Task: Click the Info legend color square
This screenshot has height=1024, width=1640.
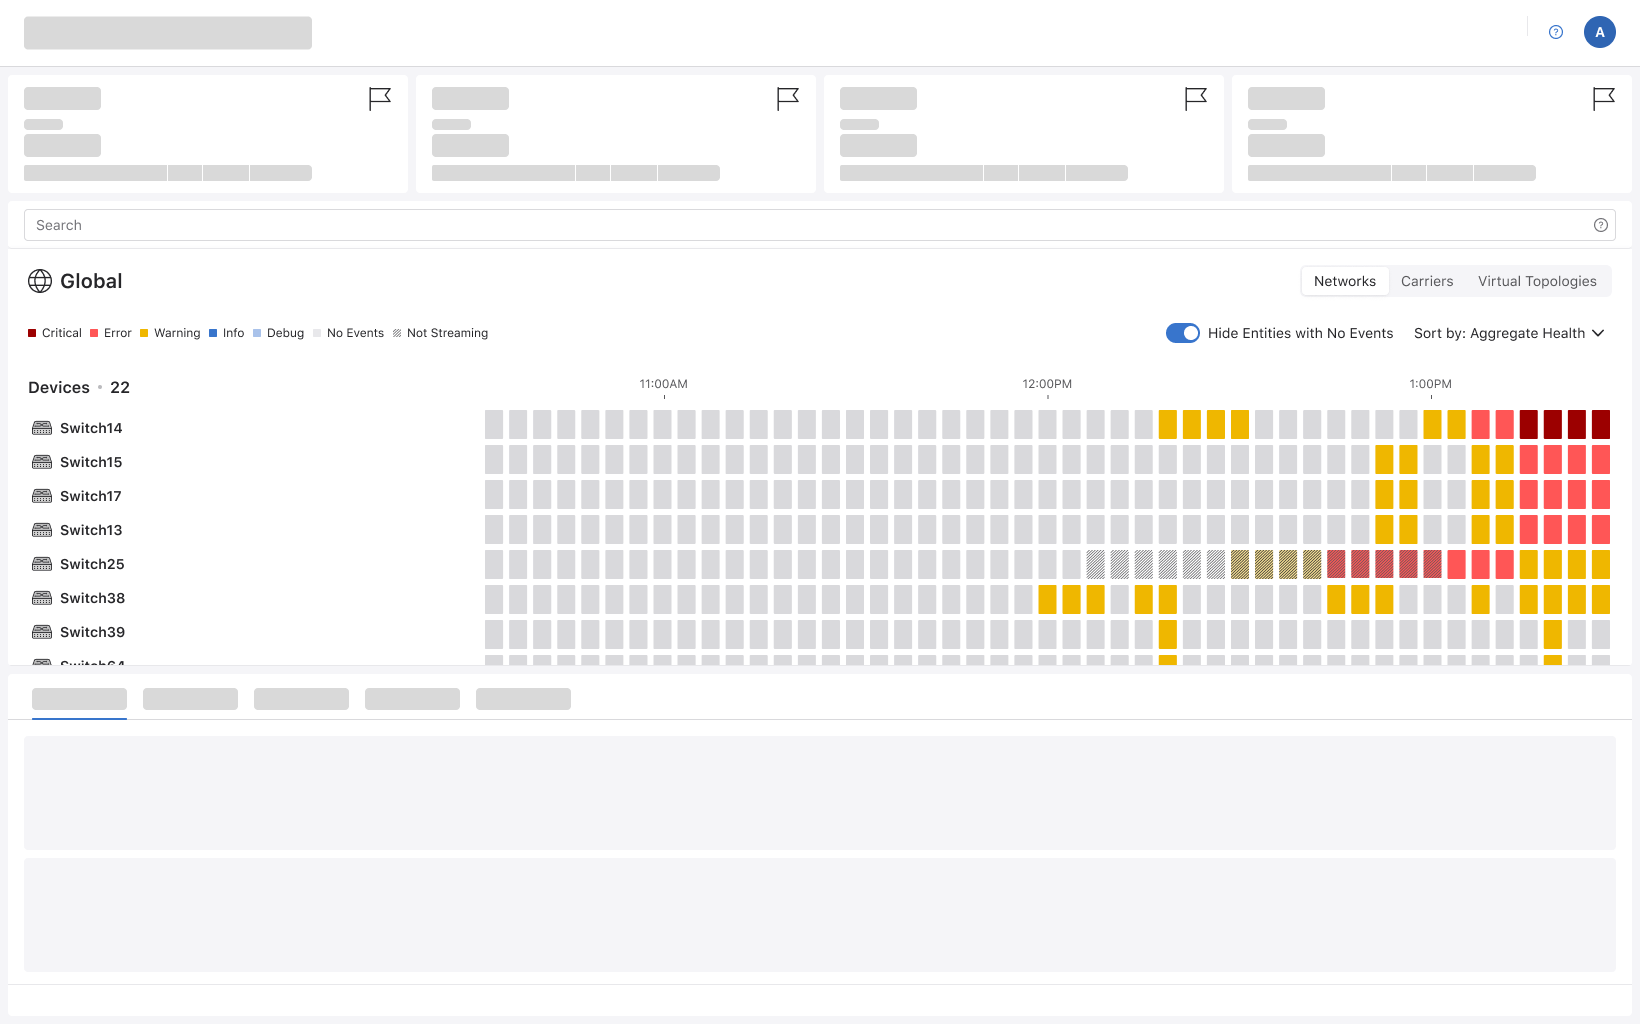Action: (213, 333)
